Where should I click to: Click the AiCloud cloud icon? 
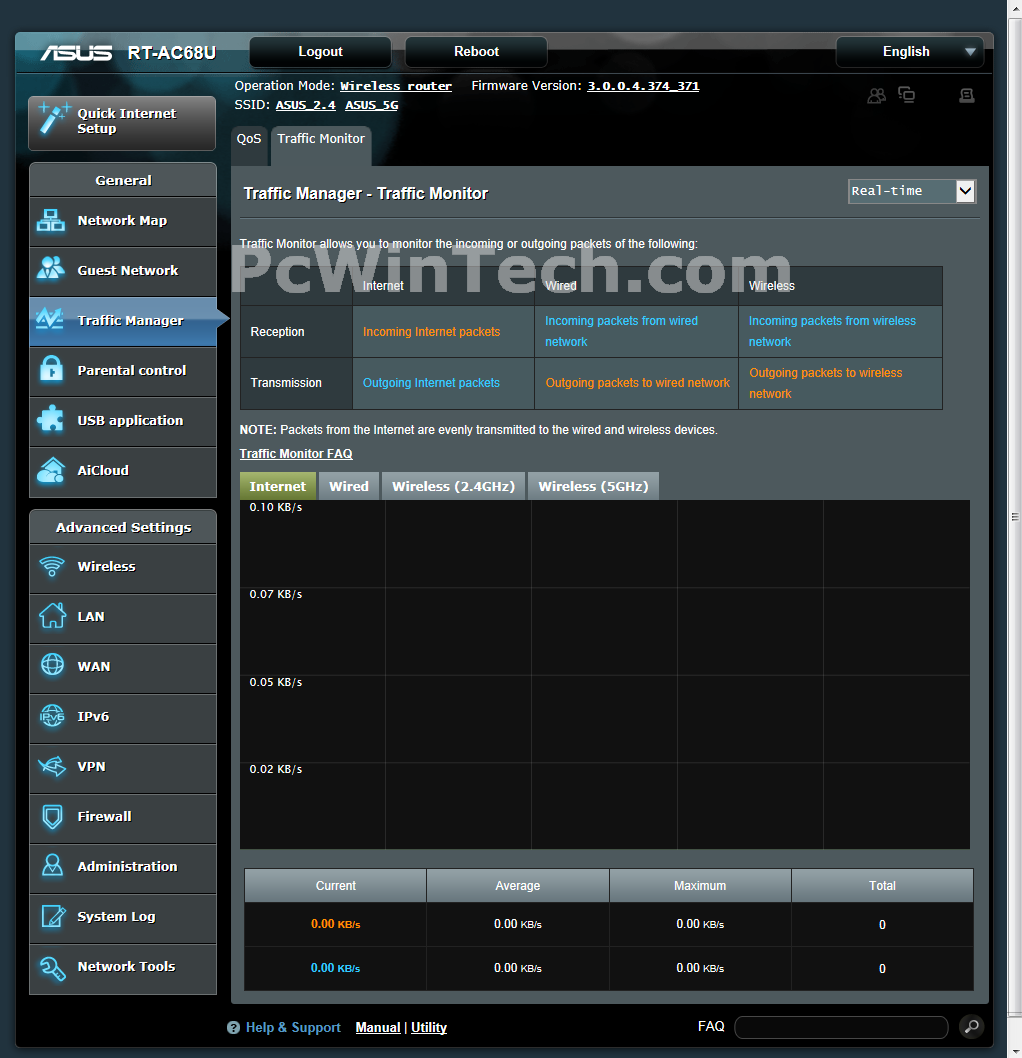[51, 470]
